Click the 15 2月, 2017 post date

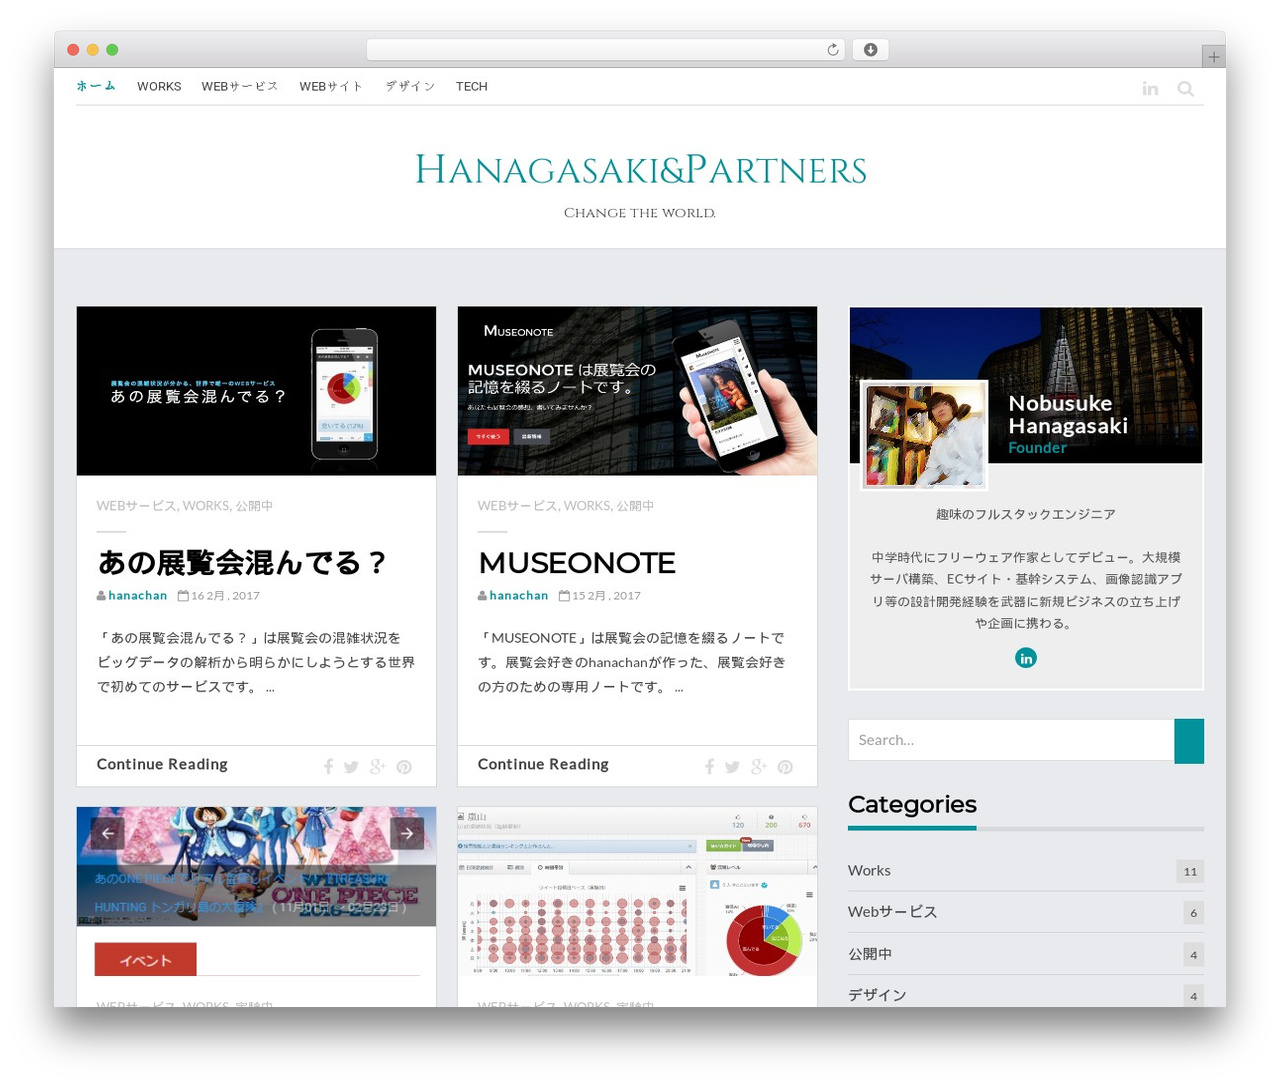tap(606, 595)
